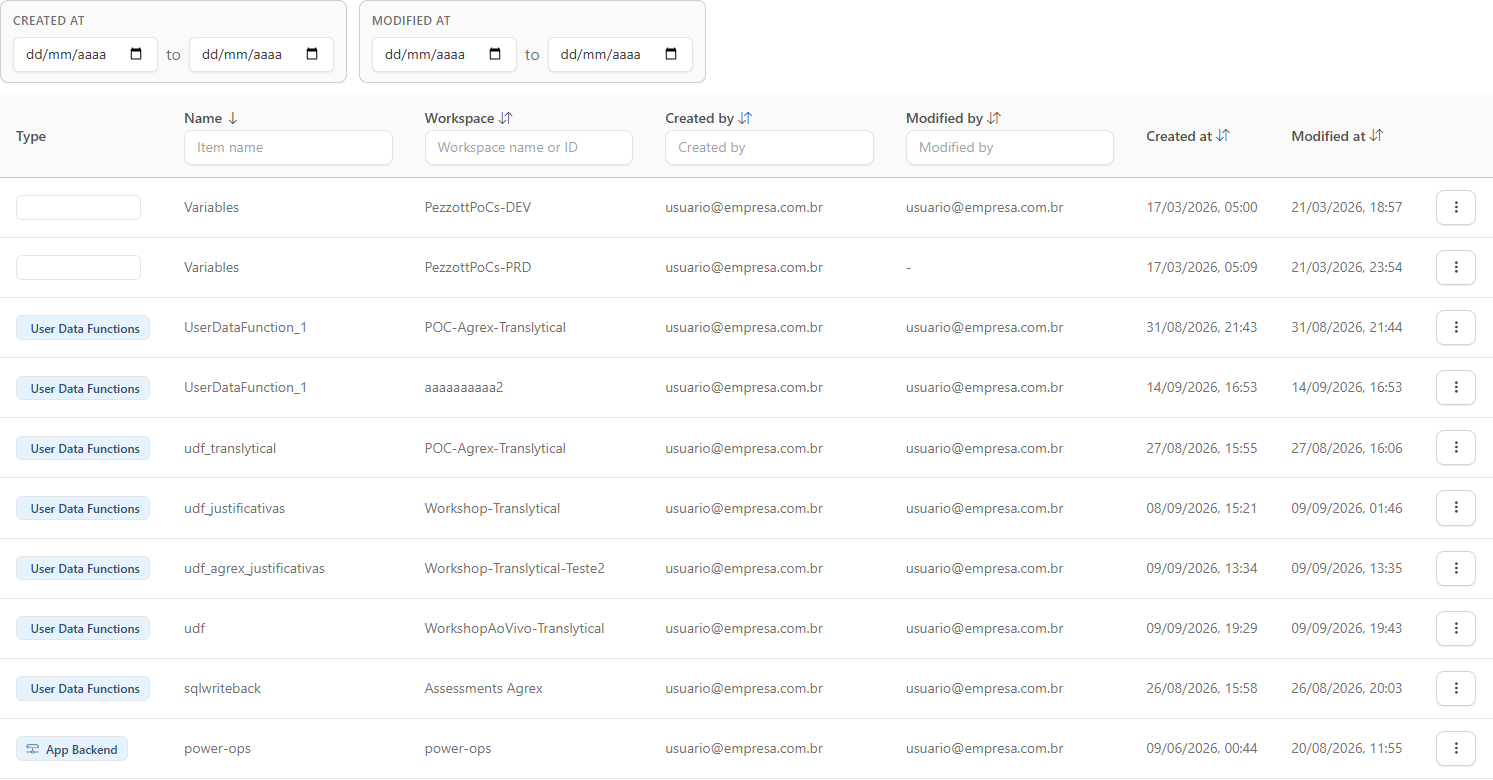Screen dimensions: 1493x780
Task: Open three-dot menu for udf_agrex_justificativas row
Action: coord(1455,568)
